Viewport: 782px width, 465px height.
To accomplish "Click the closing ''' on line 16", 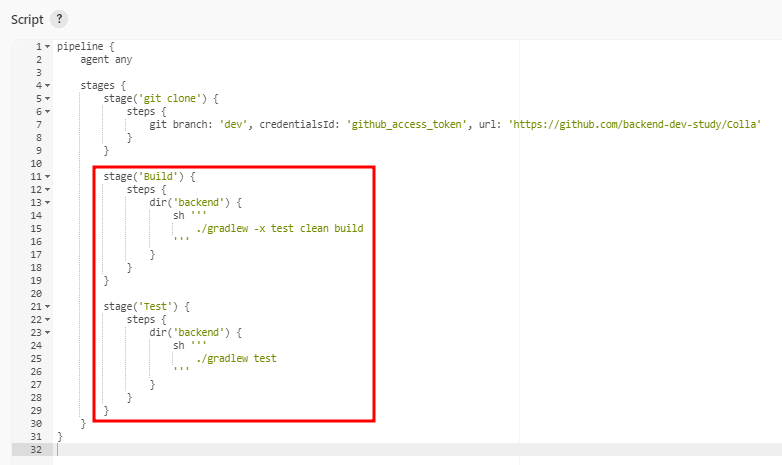I will point(181,239).
